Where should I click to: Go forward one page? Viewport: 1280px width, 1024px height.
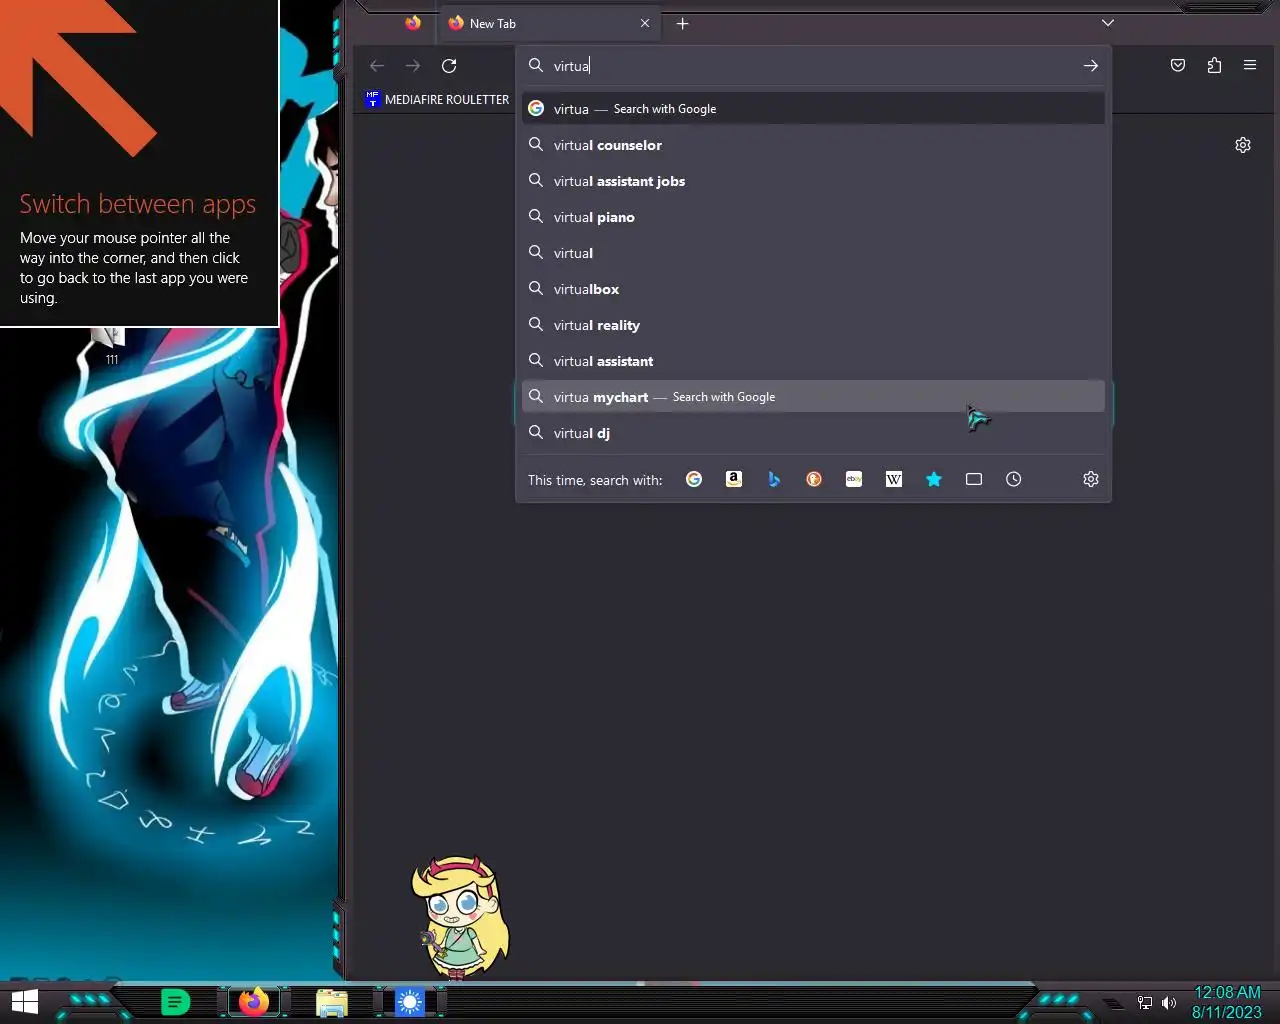[413, 66]
